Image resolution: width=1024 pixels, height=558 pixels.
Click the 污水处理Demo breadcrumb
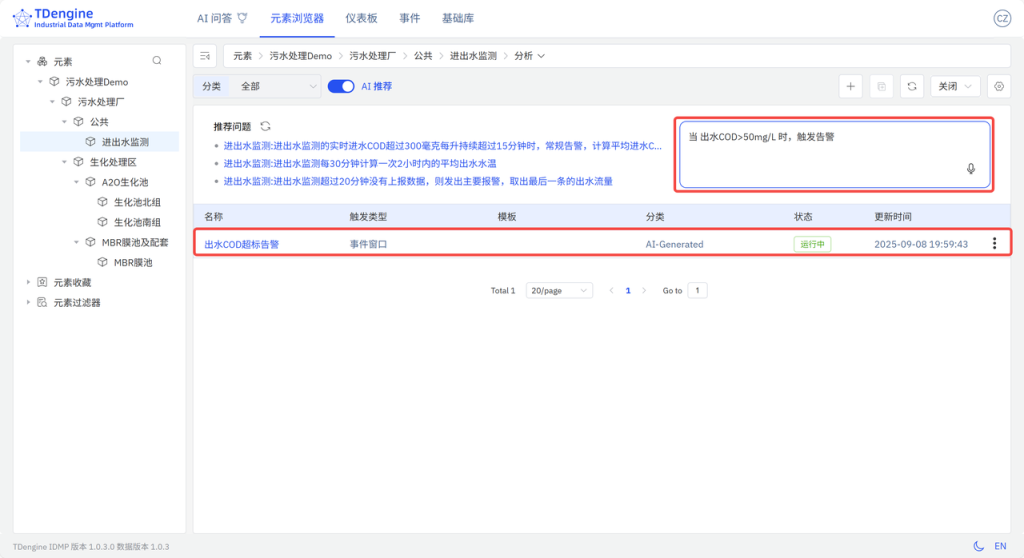(301, 56)
